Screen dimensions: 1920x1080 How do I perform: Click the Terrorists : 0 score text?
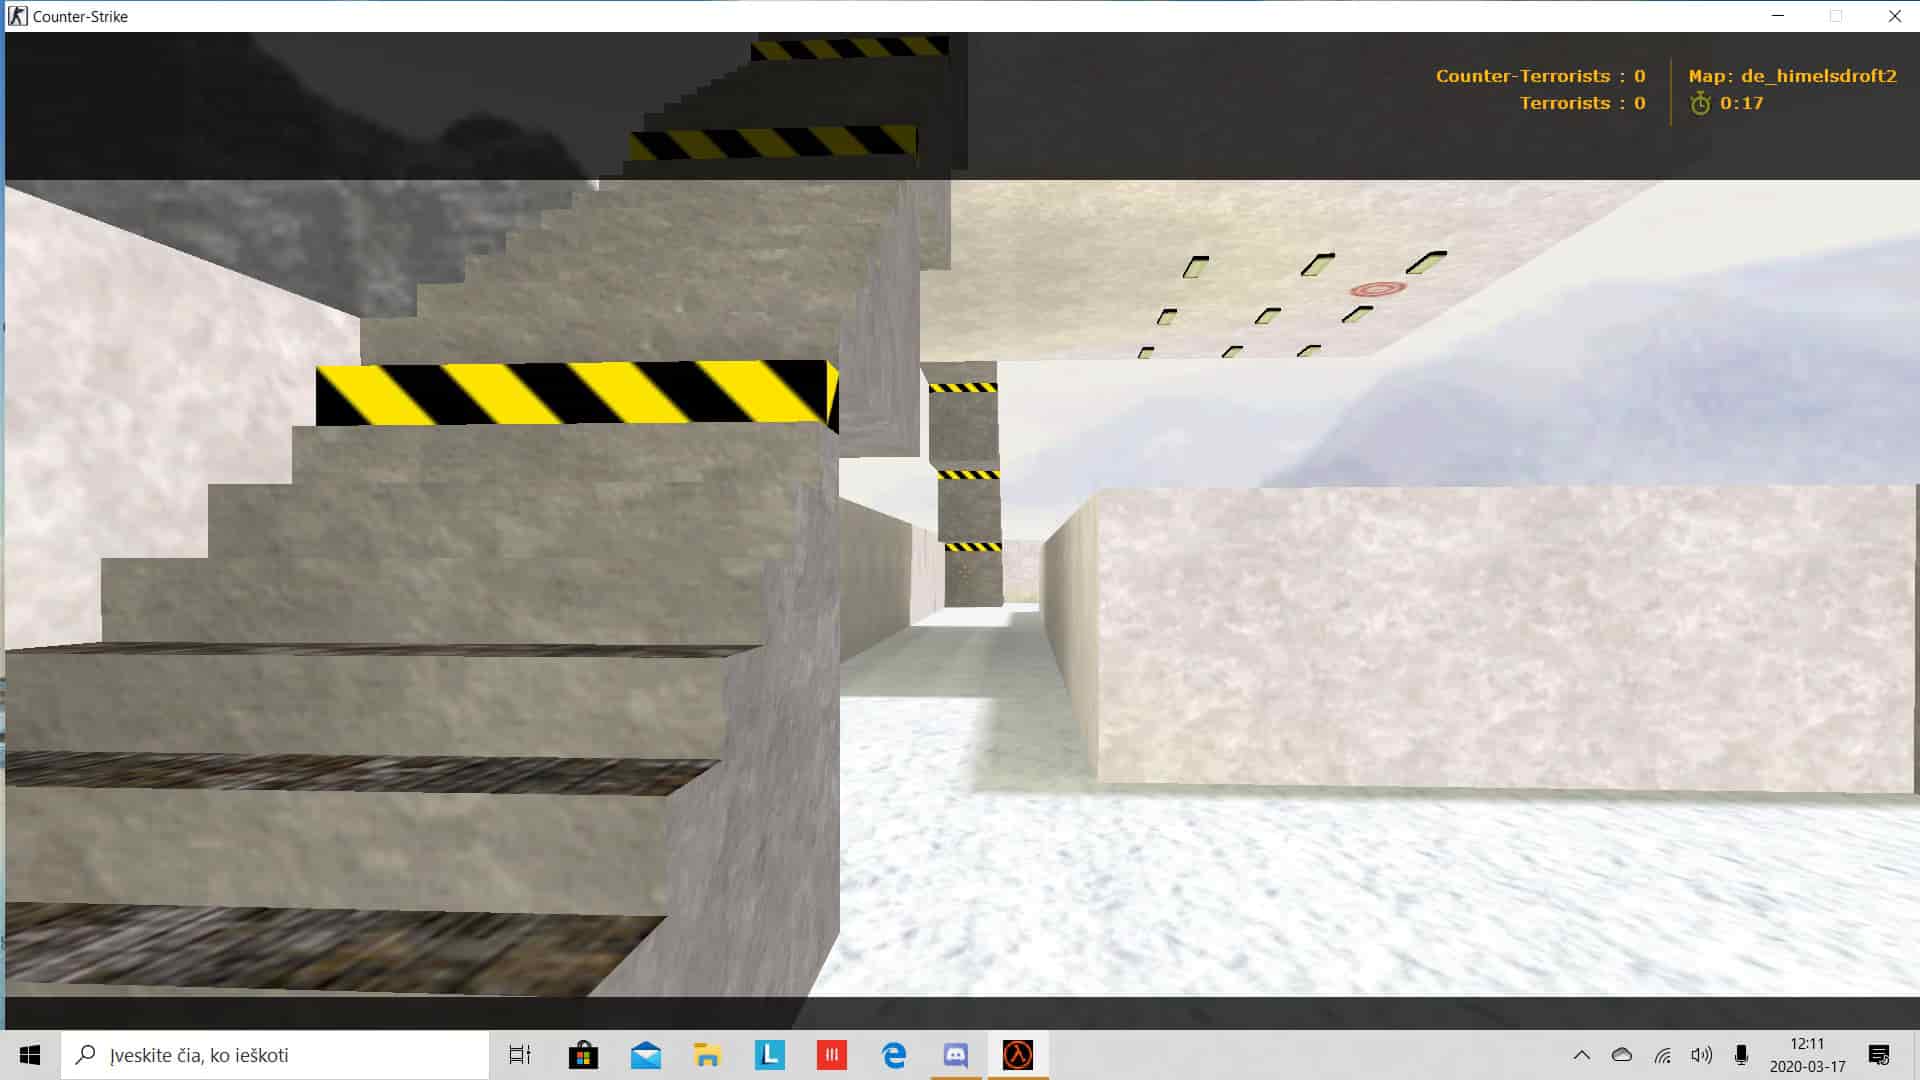point(1582,103)
